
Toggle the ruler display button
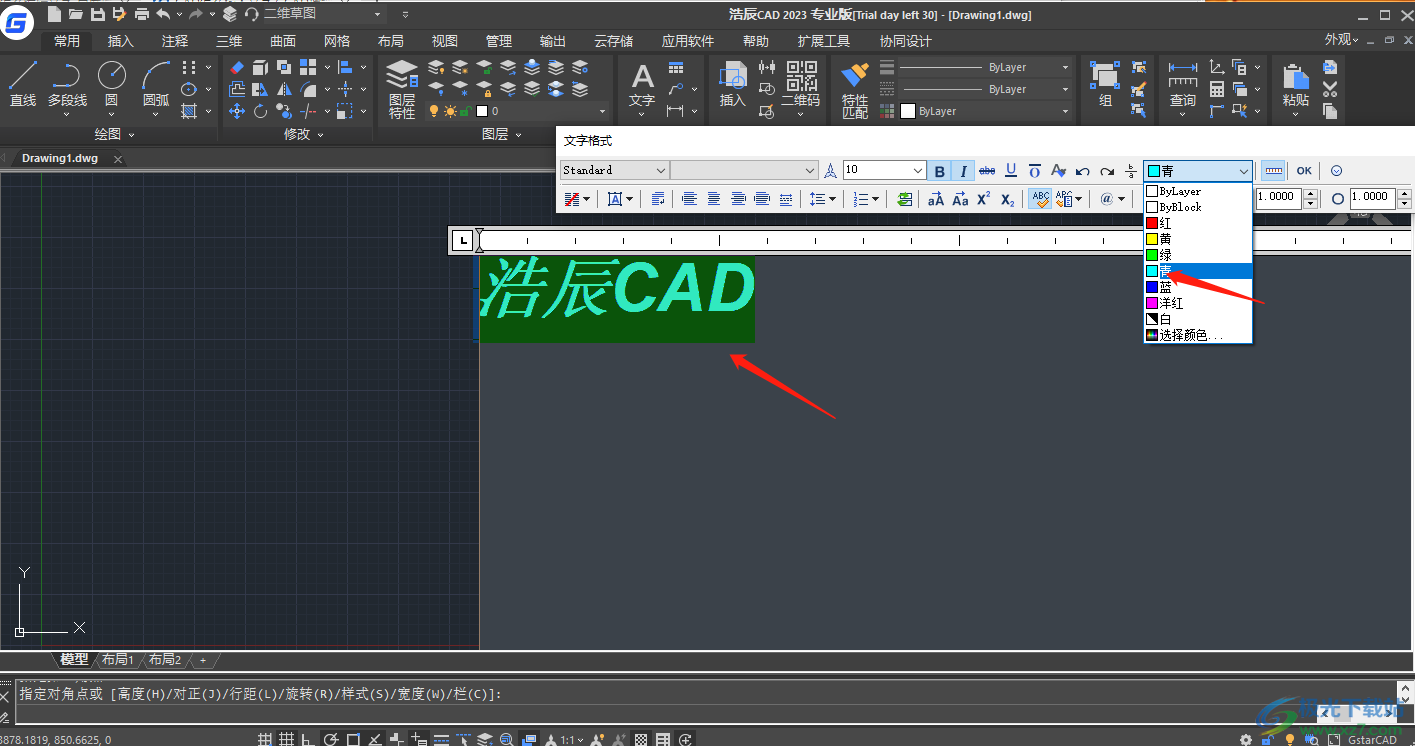click(x=1273, y=171)
